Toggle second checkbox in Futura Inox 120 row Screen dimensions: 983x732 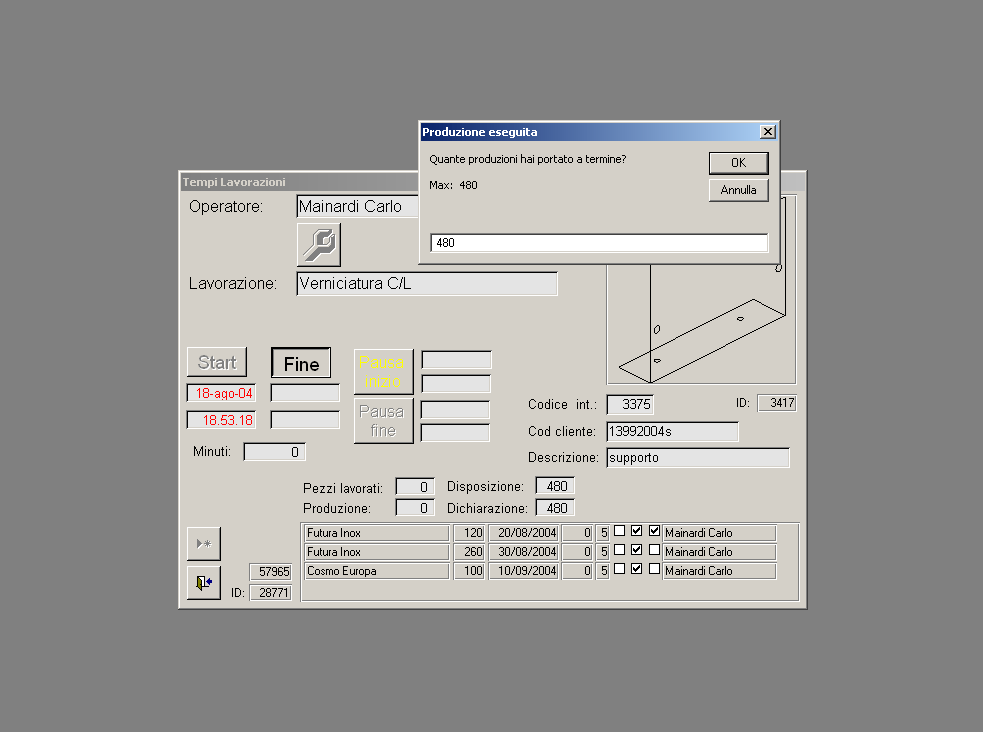click(637, 531)
